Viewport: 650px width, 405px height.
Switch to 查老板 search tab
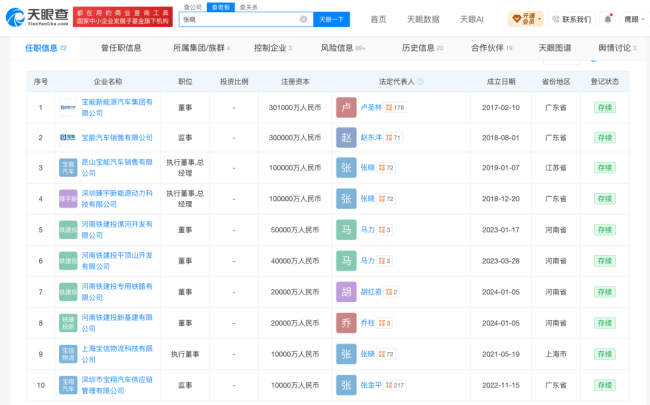click(221, 7)
